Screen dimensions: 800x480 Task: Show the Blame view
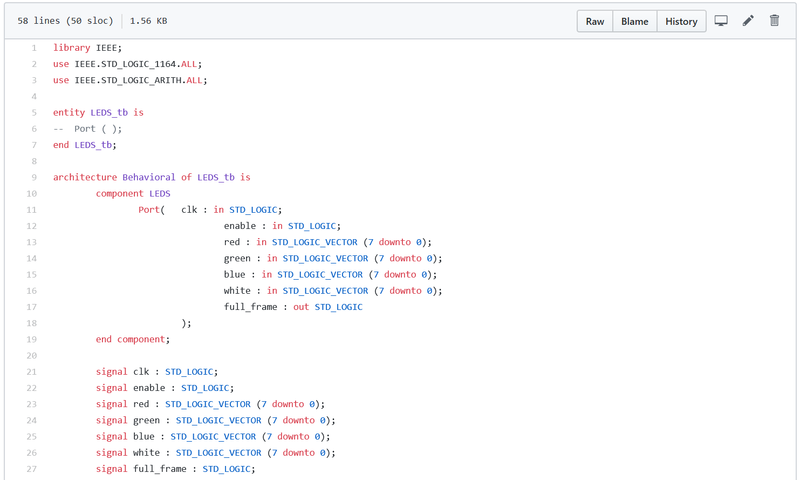pos(635,21)
